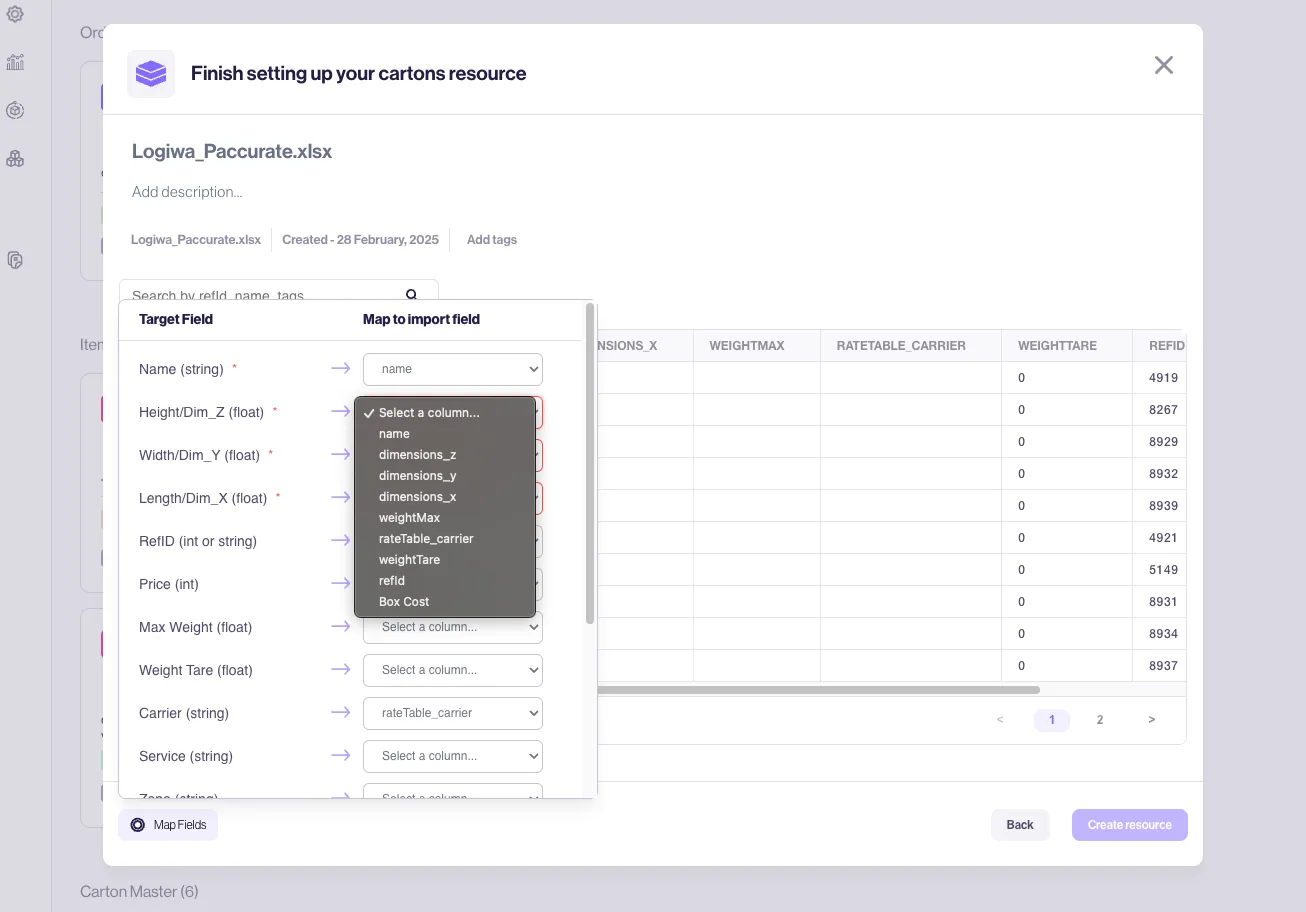1306x912 pixels.
Task: Click the table's horizontal scrollbar
Action: tap(818, 690)
